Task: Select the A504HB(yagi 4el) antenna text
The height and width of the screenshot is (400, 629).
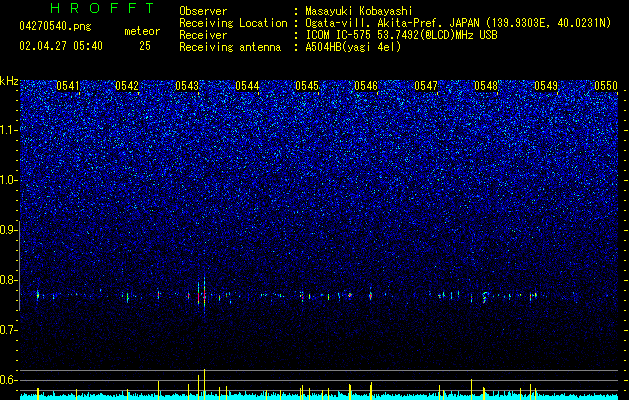Action: (x=353, y=47)
